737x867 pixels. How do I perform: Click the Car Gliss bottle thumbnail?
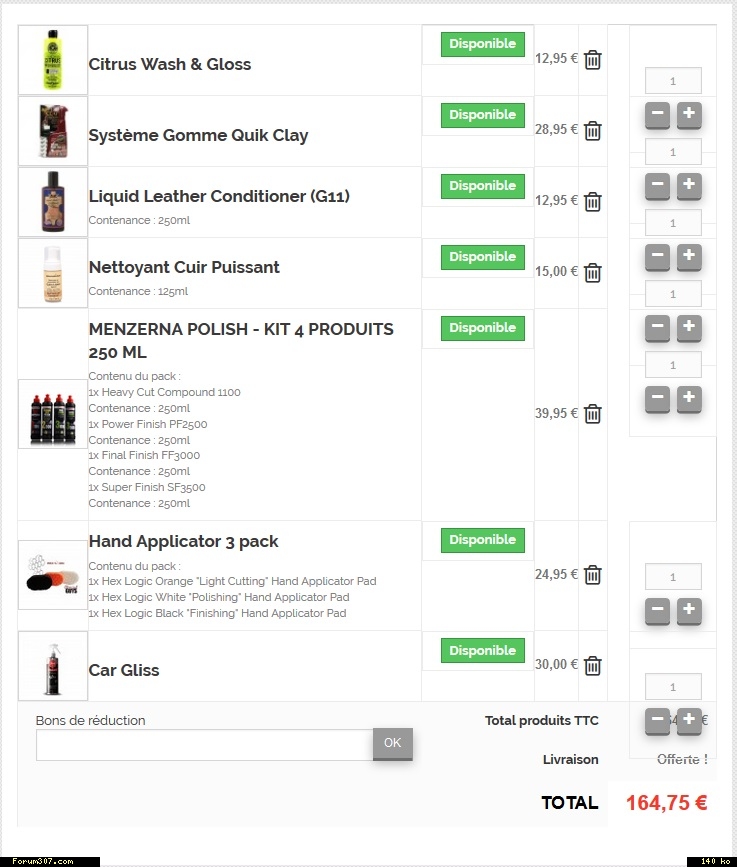tap(53, 666)
